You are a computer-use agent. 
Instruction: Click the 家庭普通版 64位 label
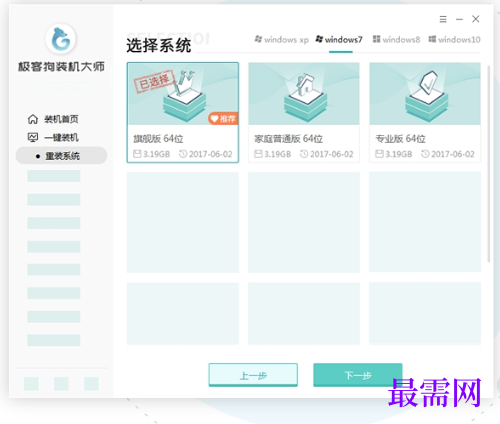pyautogui.click(x=289, y=139)
